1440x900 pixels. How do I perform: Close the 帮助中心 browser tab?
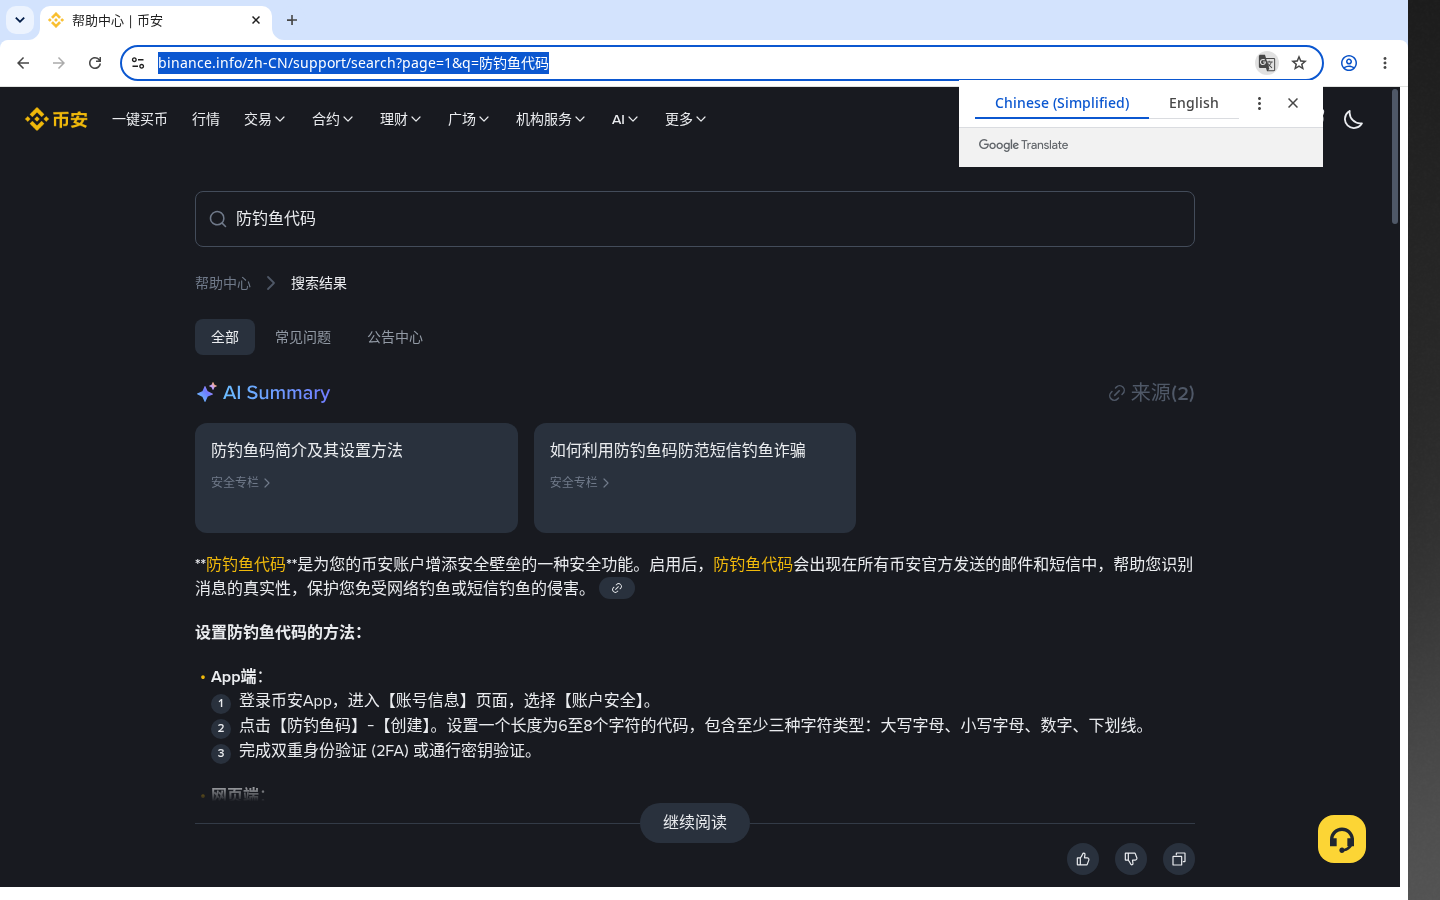256,20
